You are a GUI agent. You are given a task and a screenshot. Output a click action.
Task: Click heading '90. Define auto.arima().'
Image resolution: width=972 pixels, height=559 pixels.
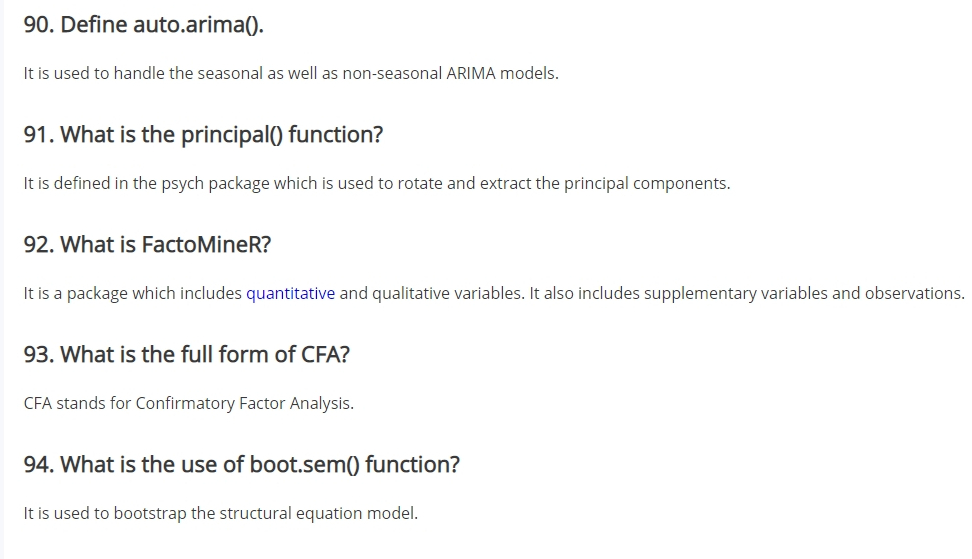[144, 25]
